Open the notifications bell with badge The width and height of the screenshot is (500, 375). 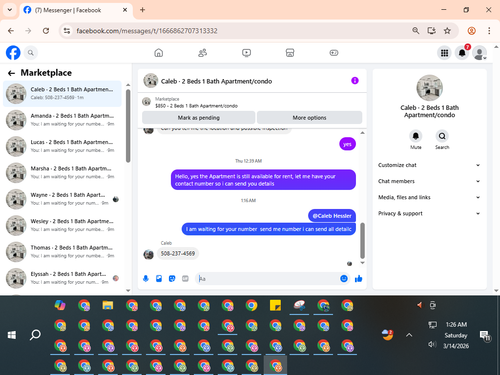(462, 53)
